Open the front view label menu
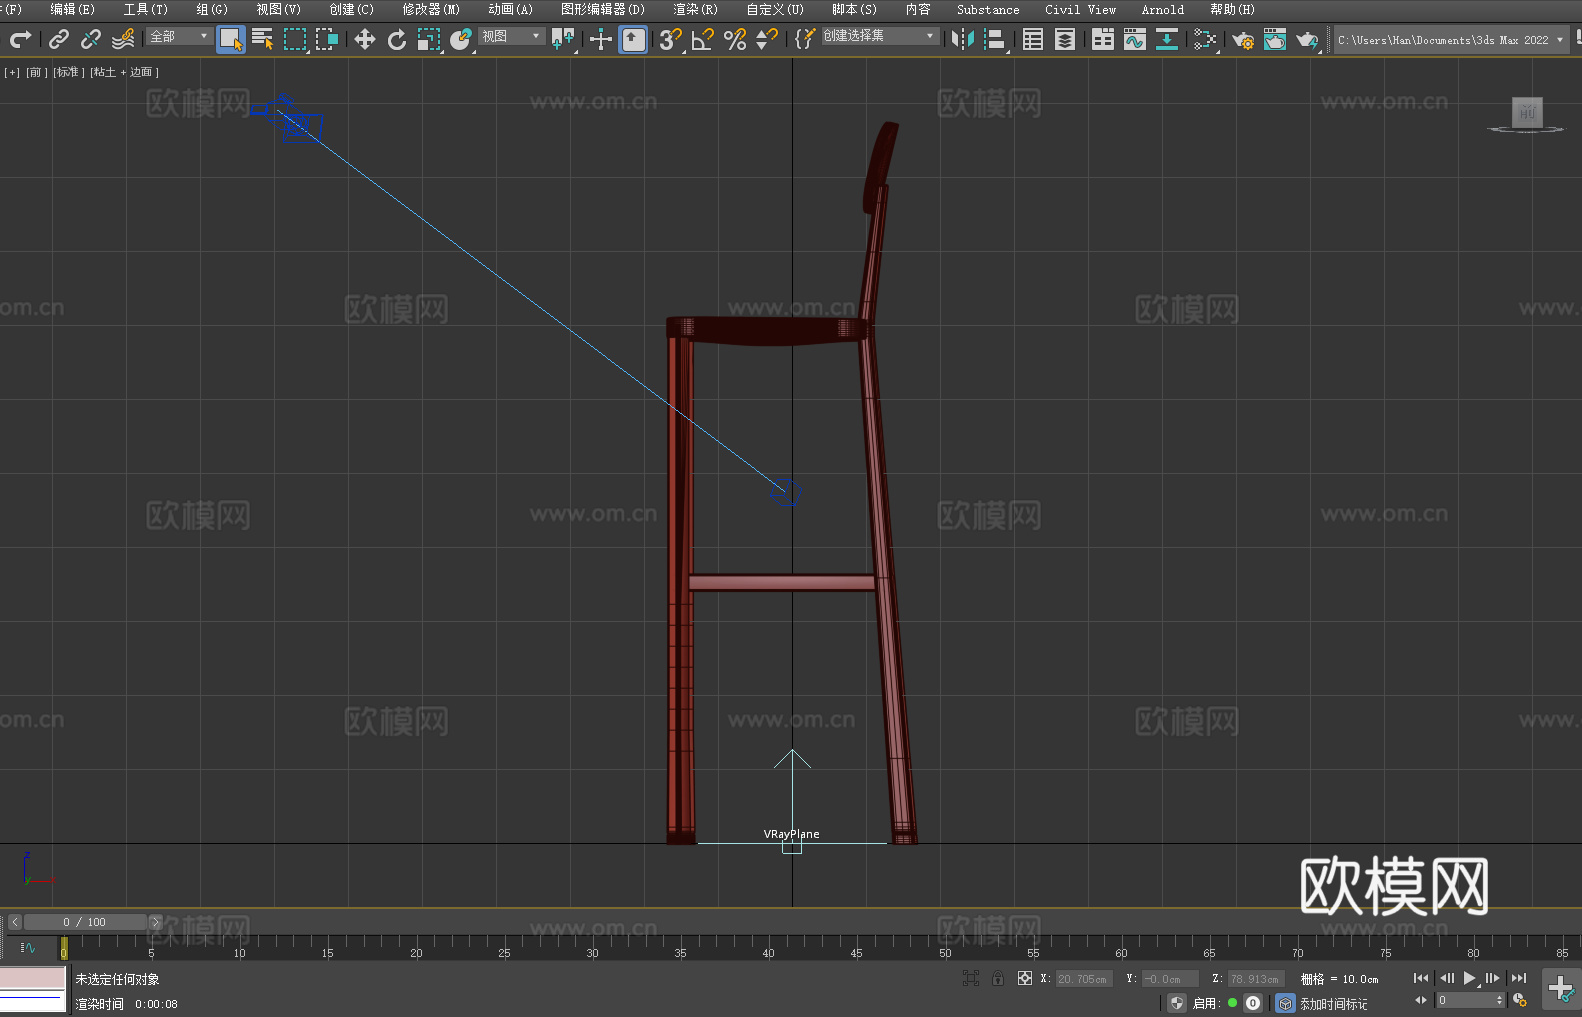Viewport: 1582px width, 1017px height. click(37, 72)
